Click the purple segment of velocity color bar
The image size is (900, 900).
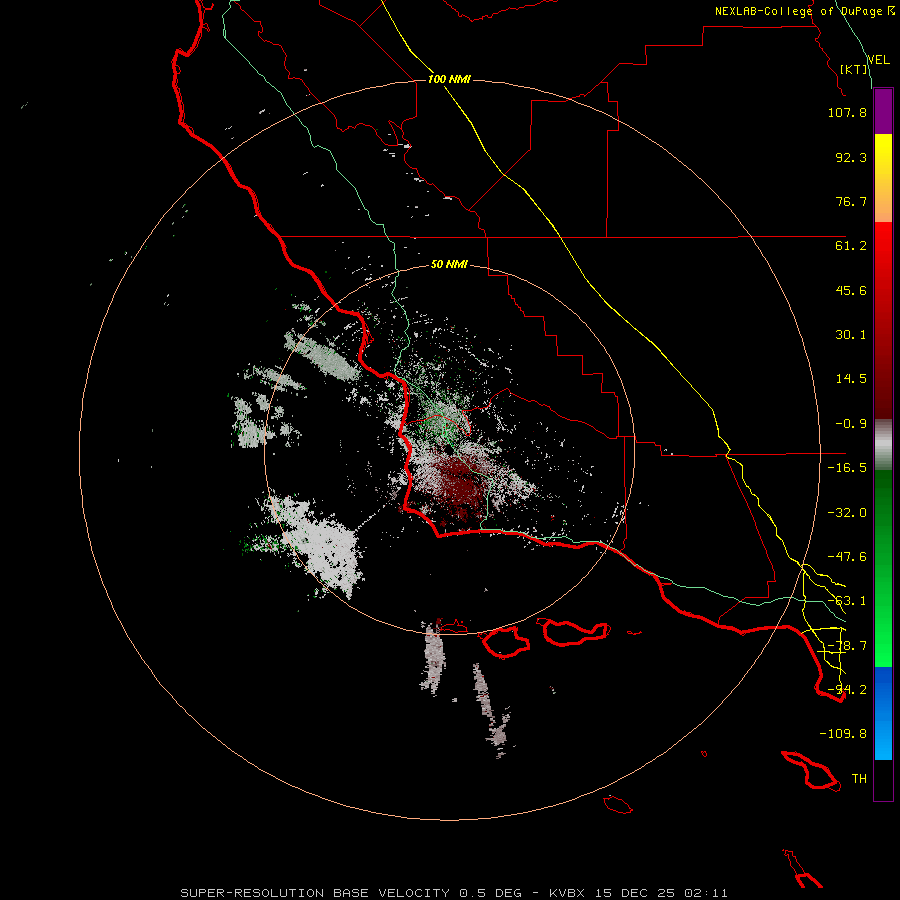(883, 111)
